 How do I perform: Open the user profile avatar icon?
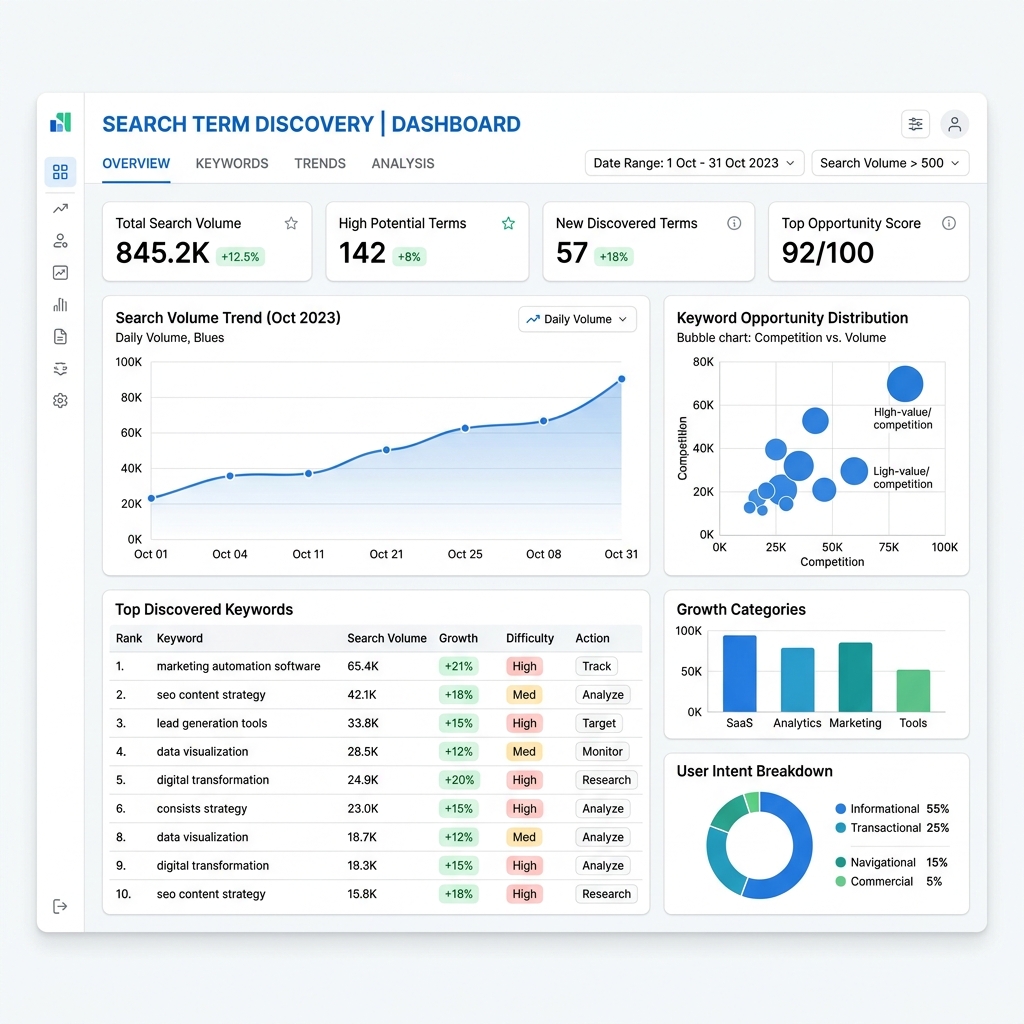[954, 124]
